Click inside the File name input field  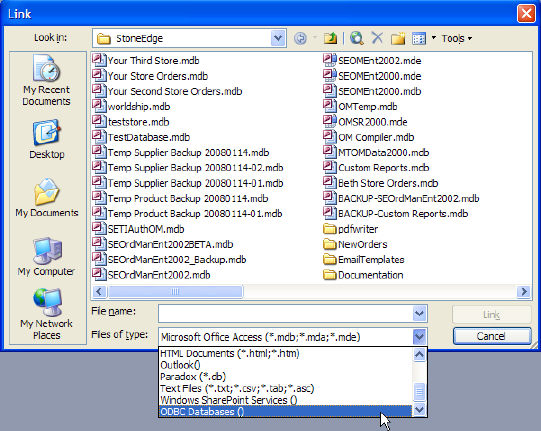[x=285, y=314]
